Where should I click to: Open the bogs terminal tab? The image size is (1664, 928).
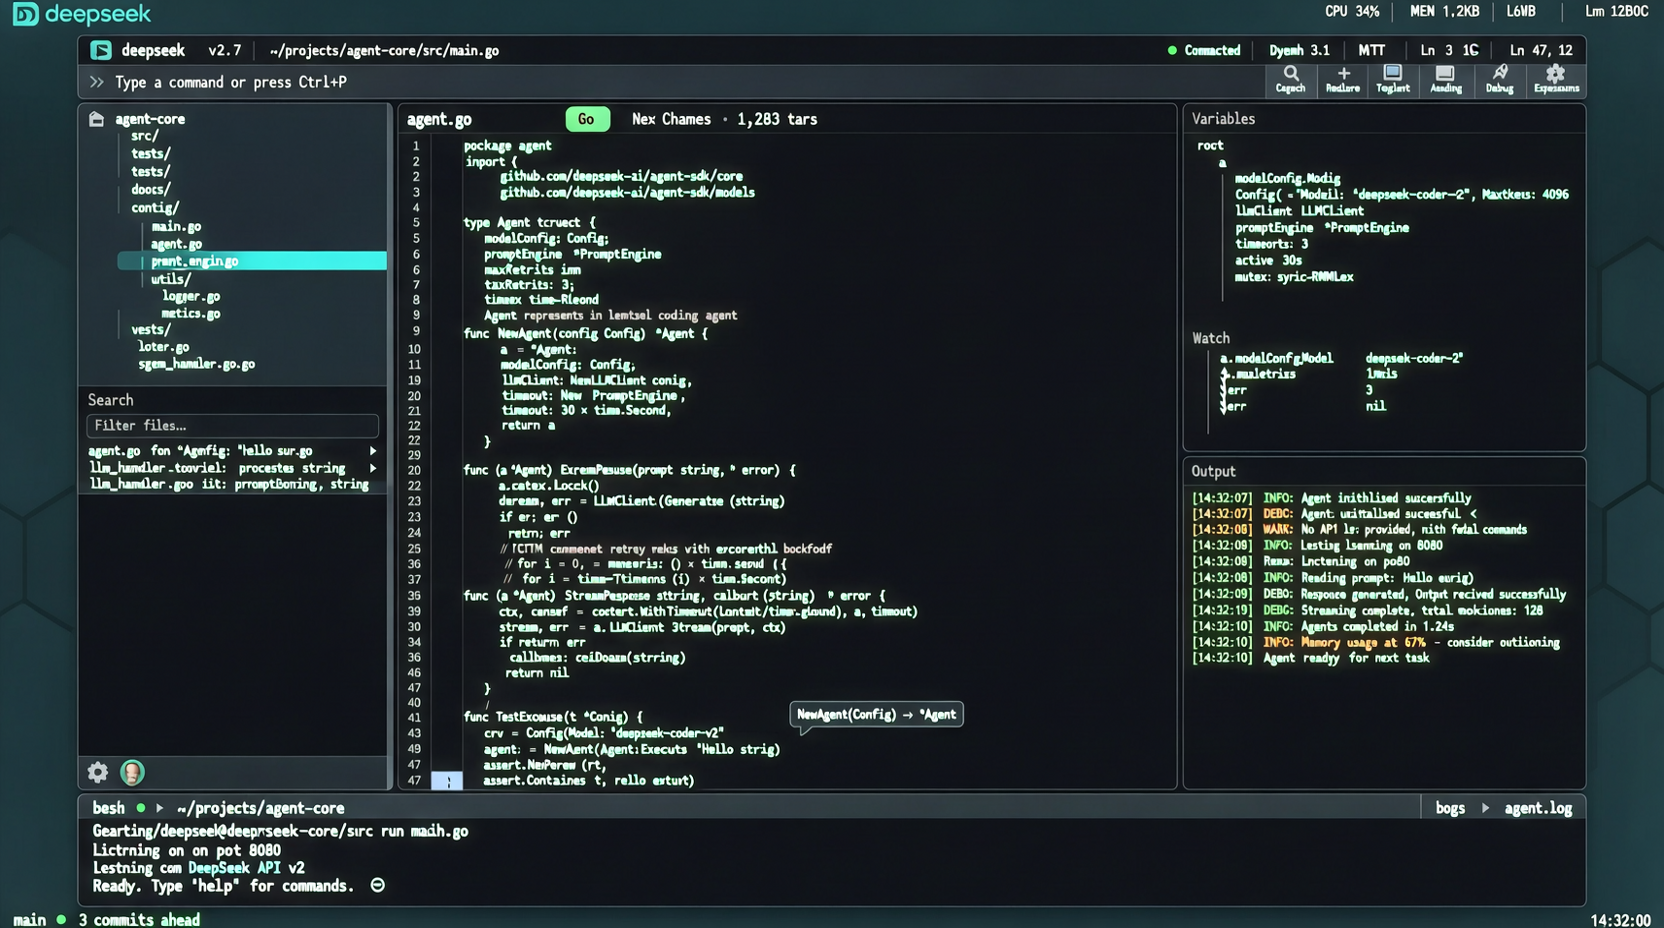coord(1450,808)
